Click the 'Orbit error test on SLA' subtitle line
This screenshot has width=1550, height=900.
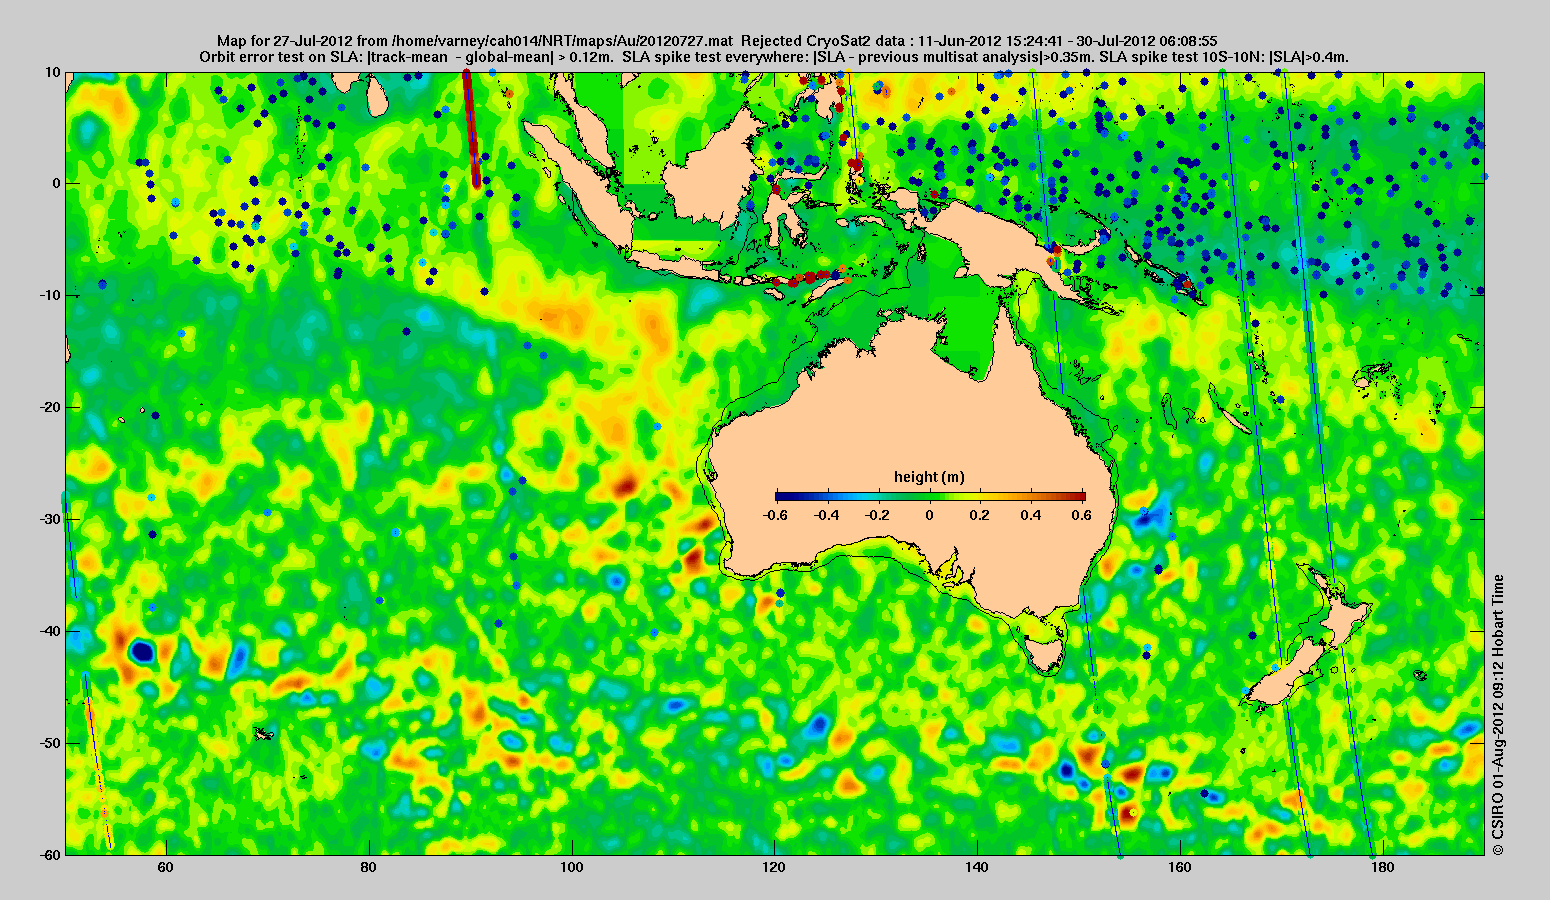tap(774, 57)
